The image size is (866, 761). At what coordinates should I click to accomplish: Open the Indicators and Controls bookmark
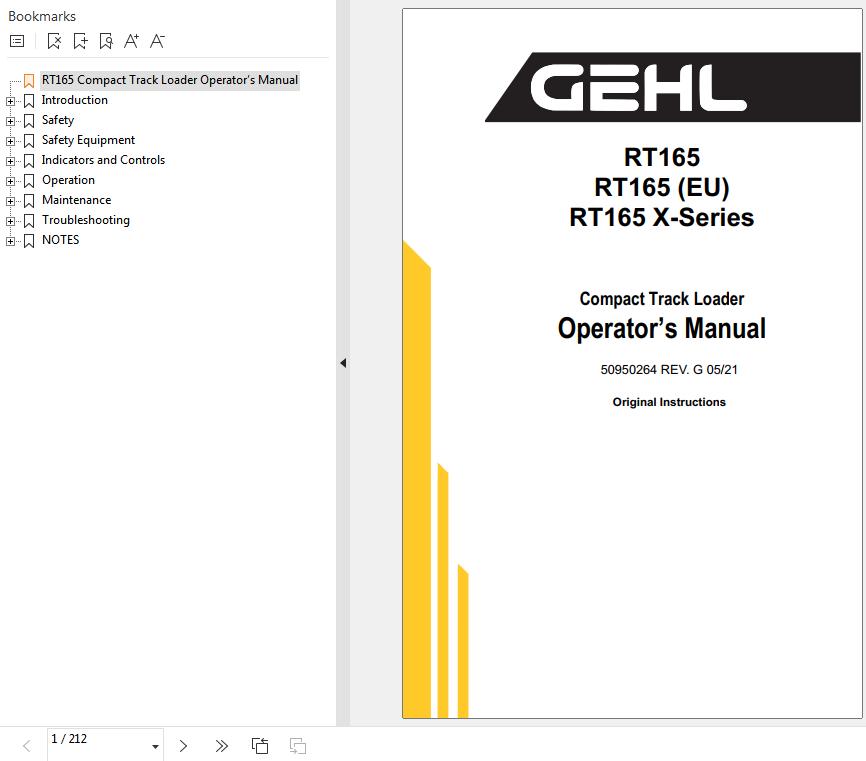(x=103, y=160)
